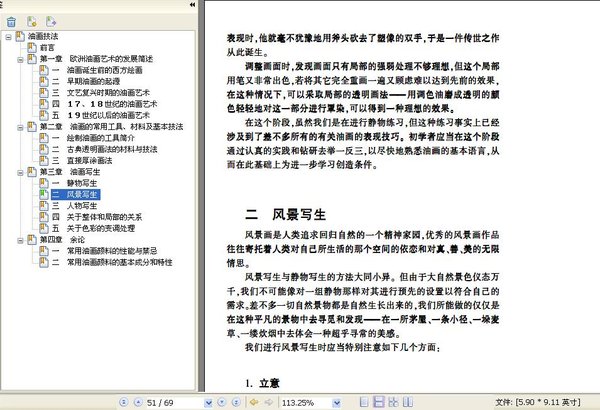Collapse the bookmarks panel with double arrow
The image size is (600, 410).
click(x=192, y=5)
